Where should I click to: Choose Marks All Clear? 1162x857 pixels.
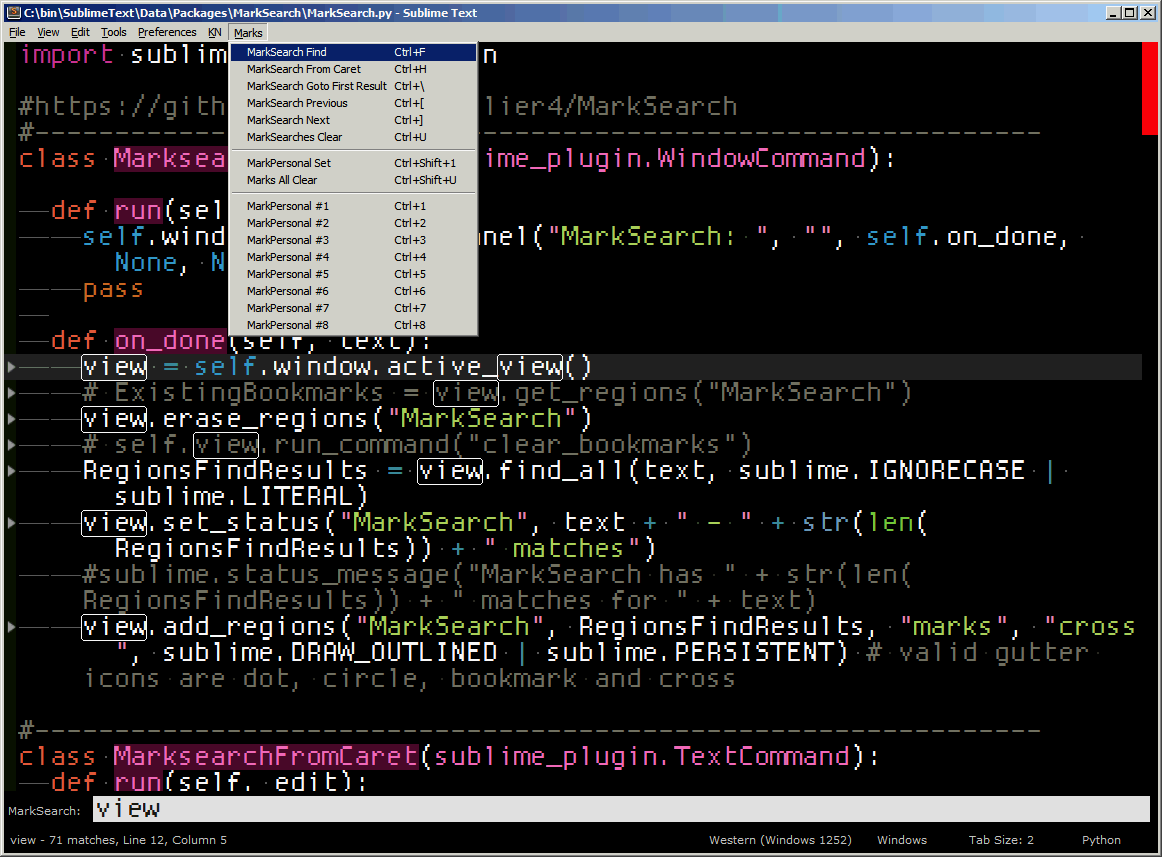click(x=353, y=180)
